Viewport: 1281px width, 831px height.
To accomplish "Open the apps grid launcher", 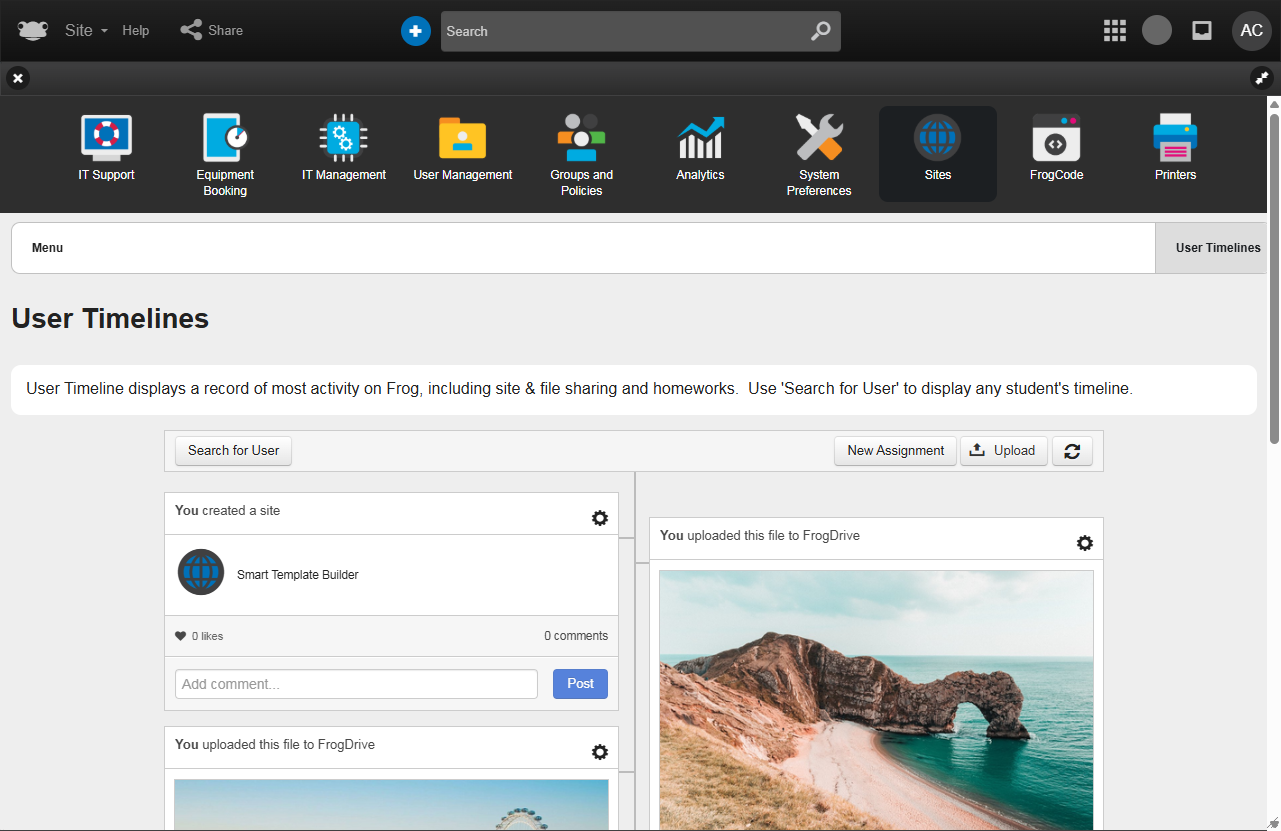I will [x=1114, y=31].
